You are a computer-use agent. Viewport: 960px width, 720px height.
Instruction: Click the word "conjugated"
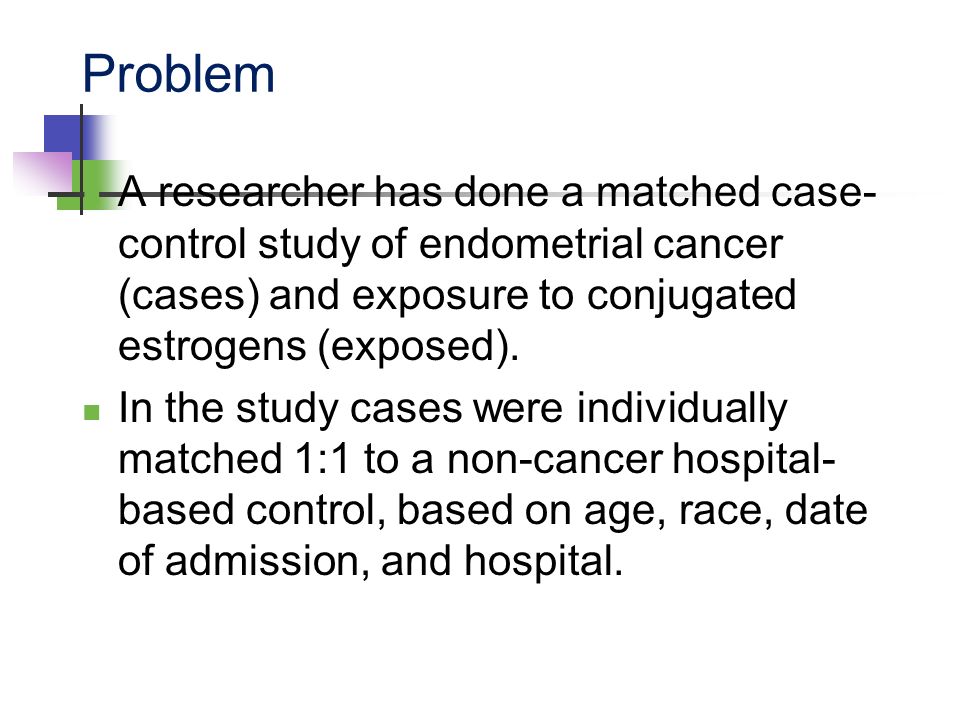pyautogui.click(x=691, y=296)
